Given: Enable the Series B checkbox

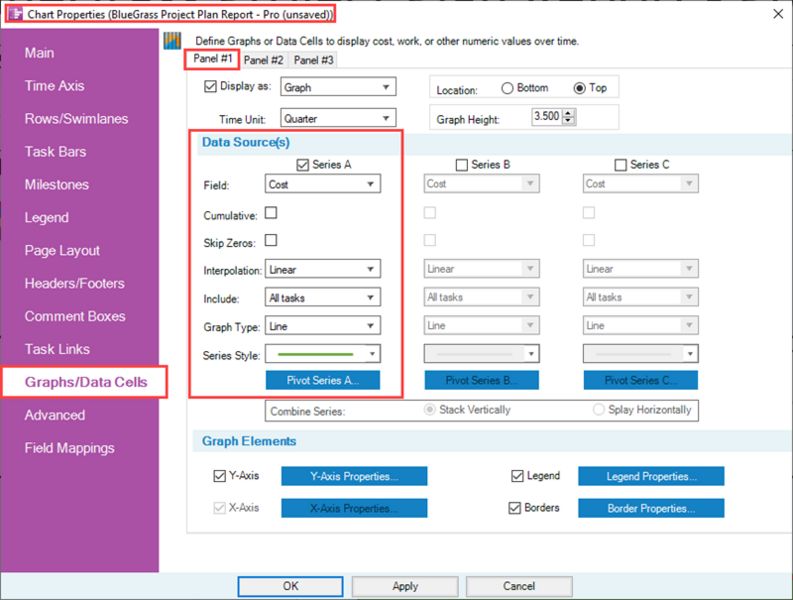Looking at the screenshot, I should tap(461, 165).
